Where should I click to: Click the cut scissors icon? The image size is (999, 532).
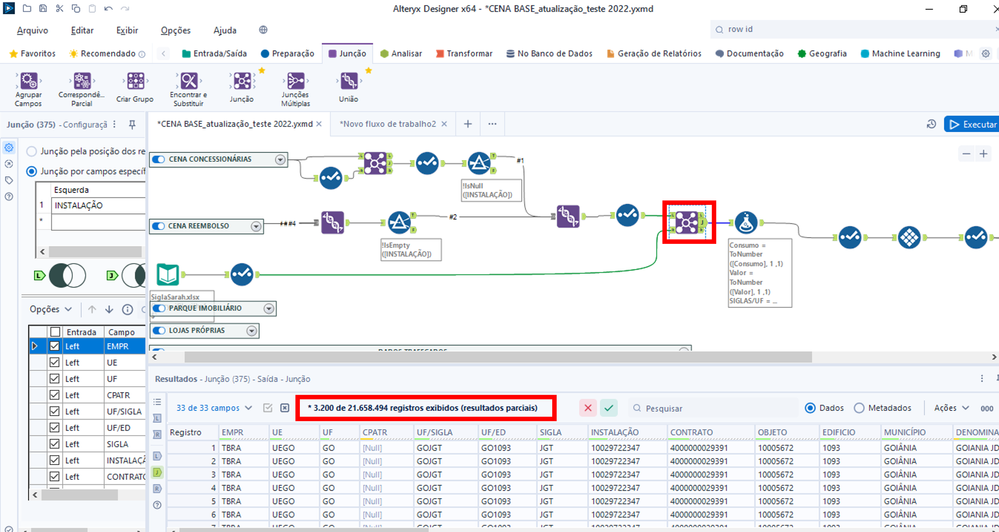pyautogui.click(x=59, y=9)
